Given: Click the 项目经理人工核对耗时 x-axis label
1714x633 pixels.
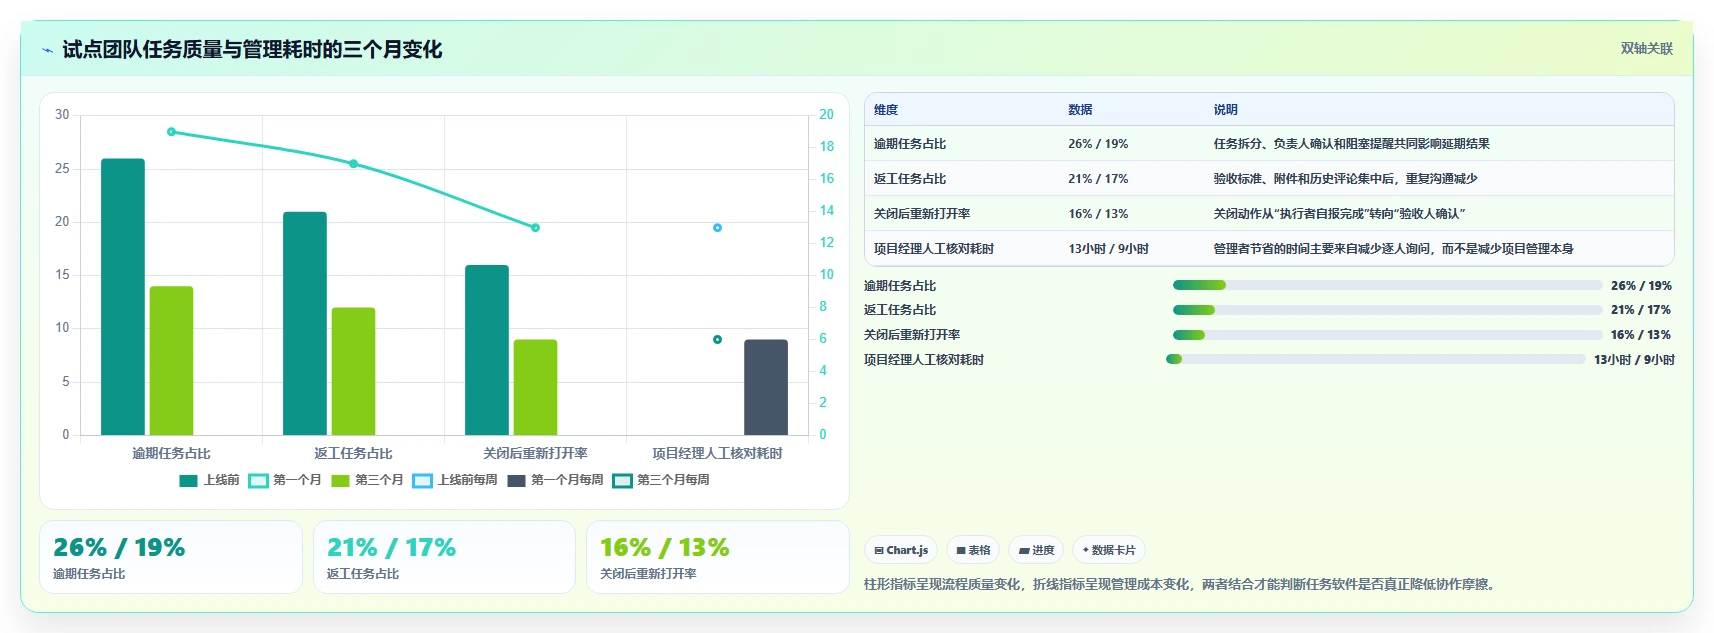Looking at the screenshot, I should click(717, 453).
